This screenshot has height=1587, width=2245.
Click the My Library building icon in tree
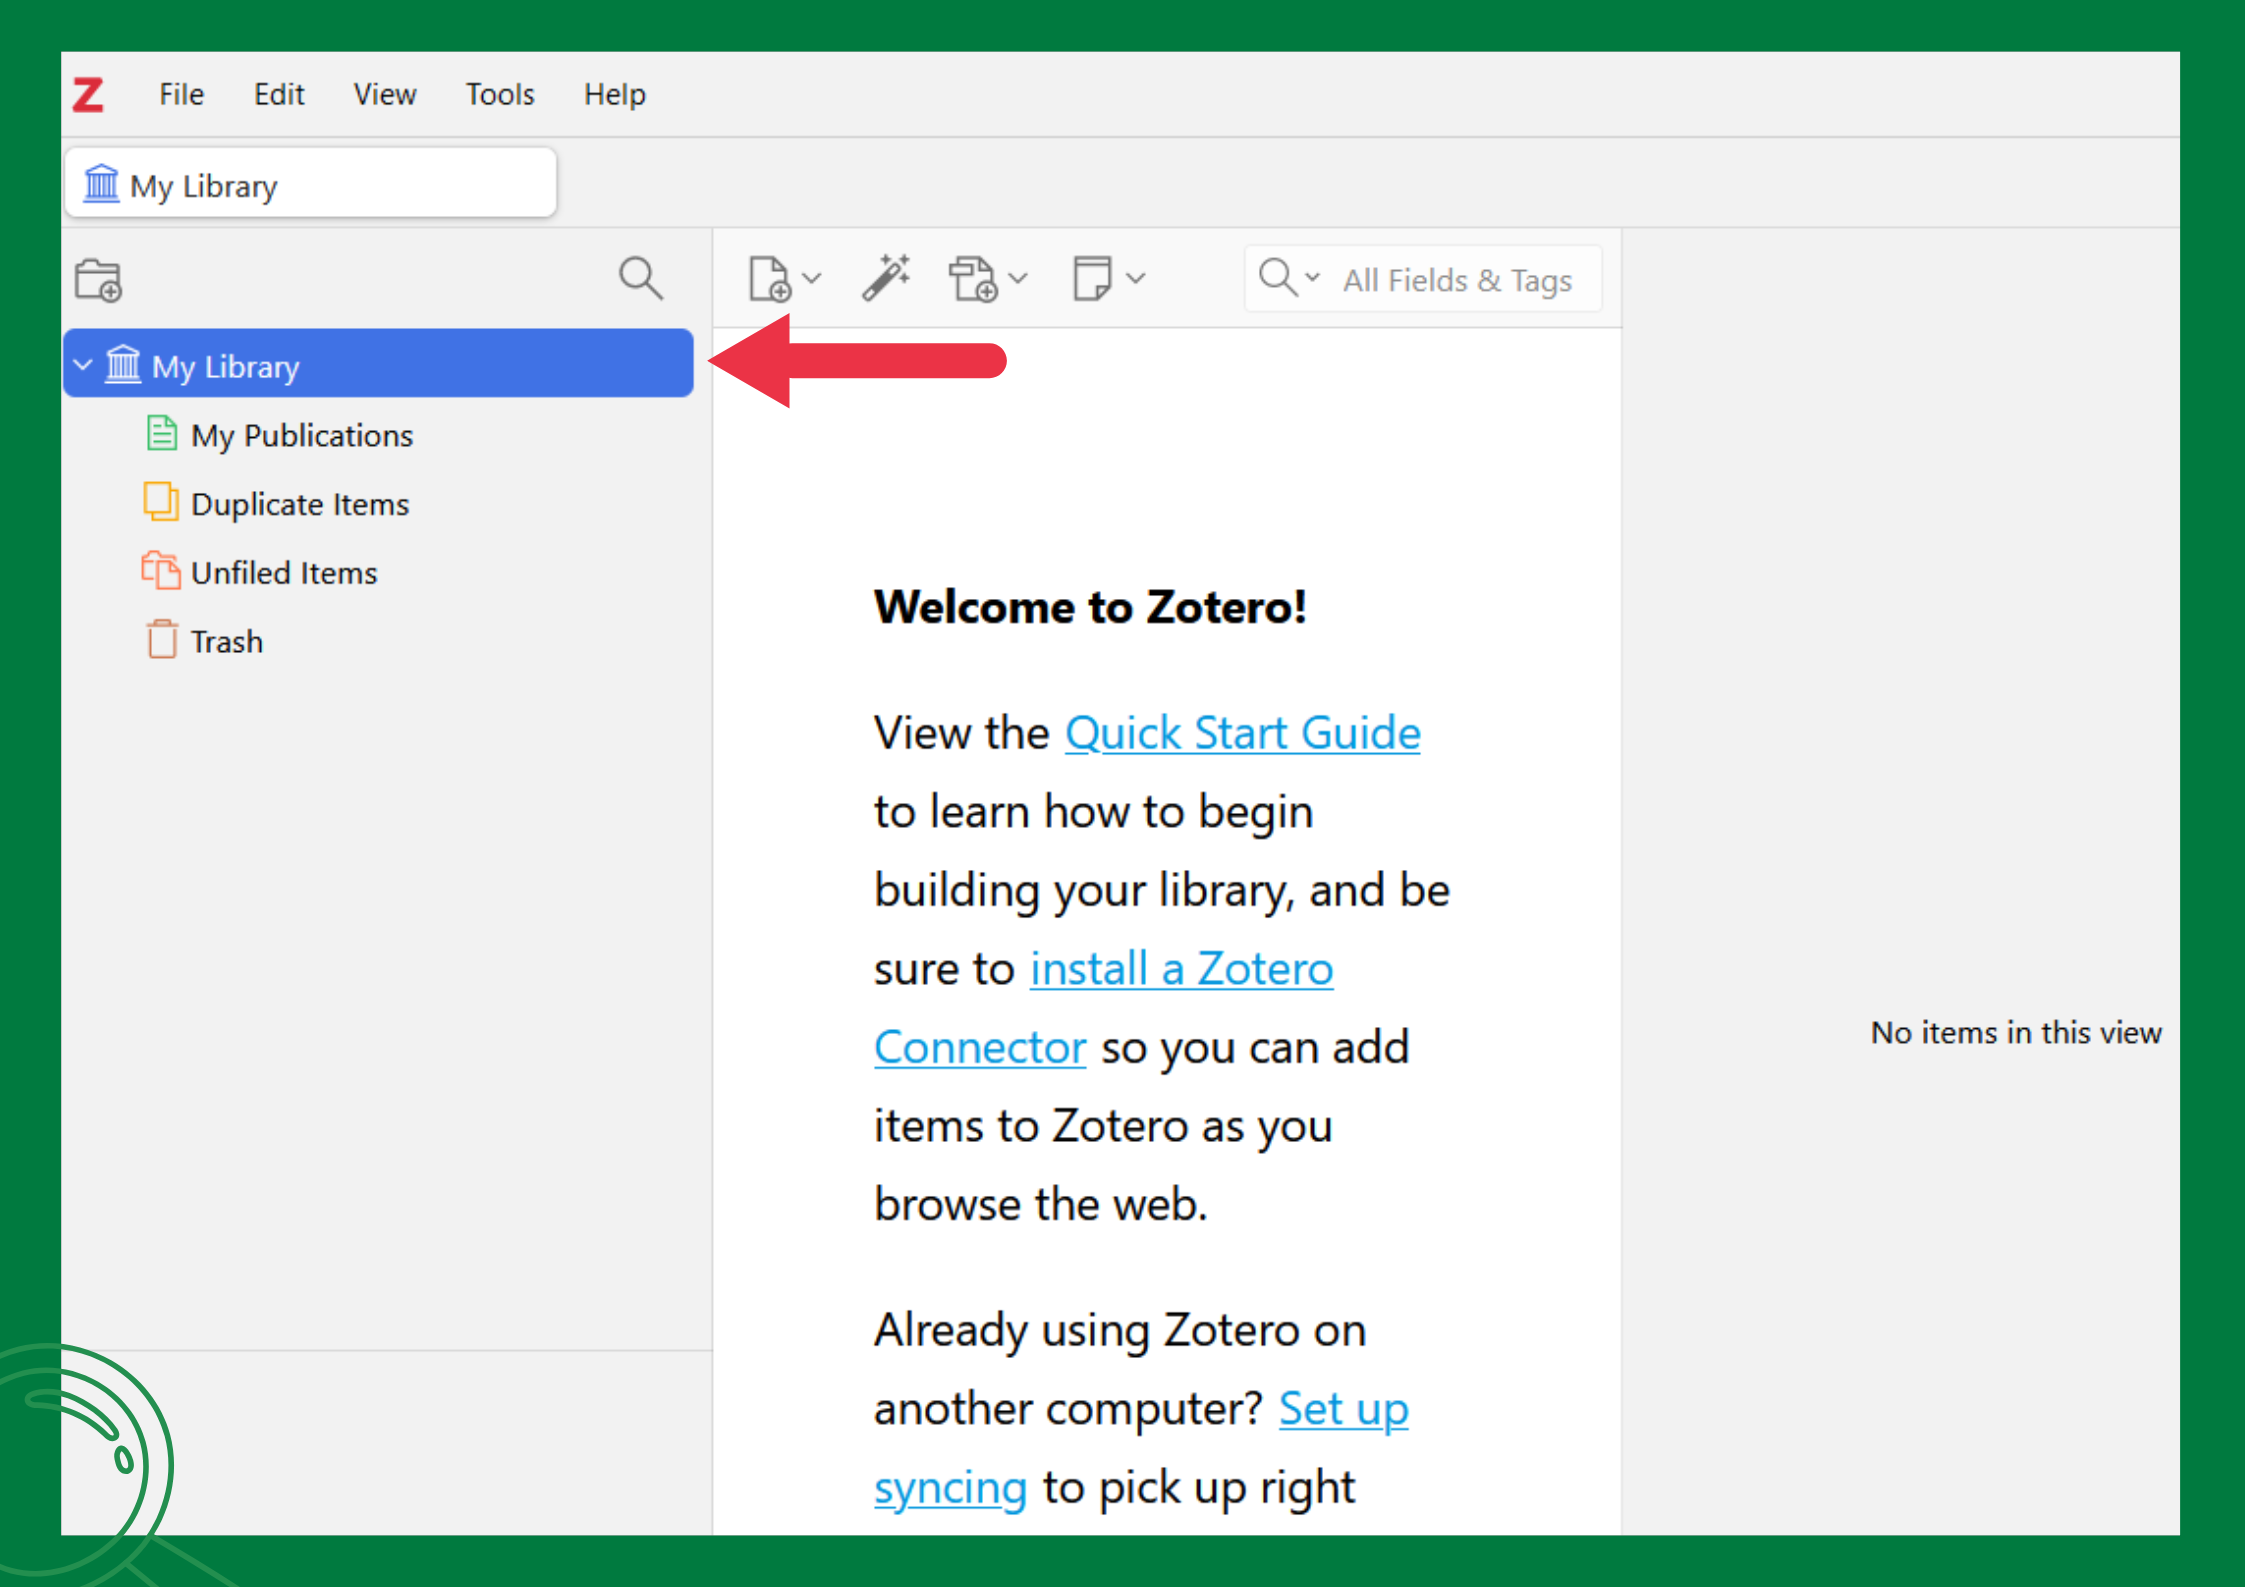coord(124,364)
